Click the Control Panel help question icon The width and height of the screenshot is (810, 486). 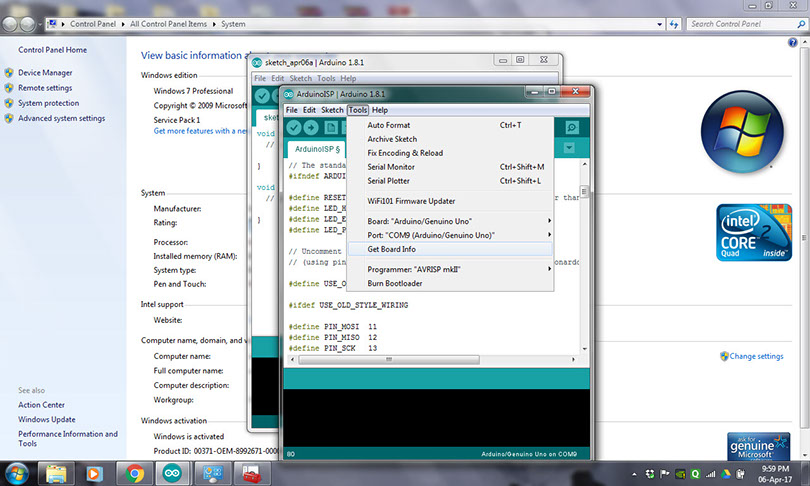[x=792, y=42]
